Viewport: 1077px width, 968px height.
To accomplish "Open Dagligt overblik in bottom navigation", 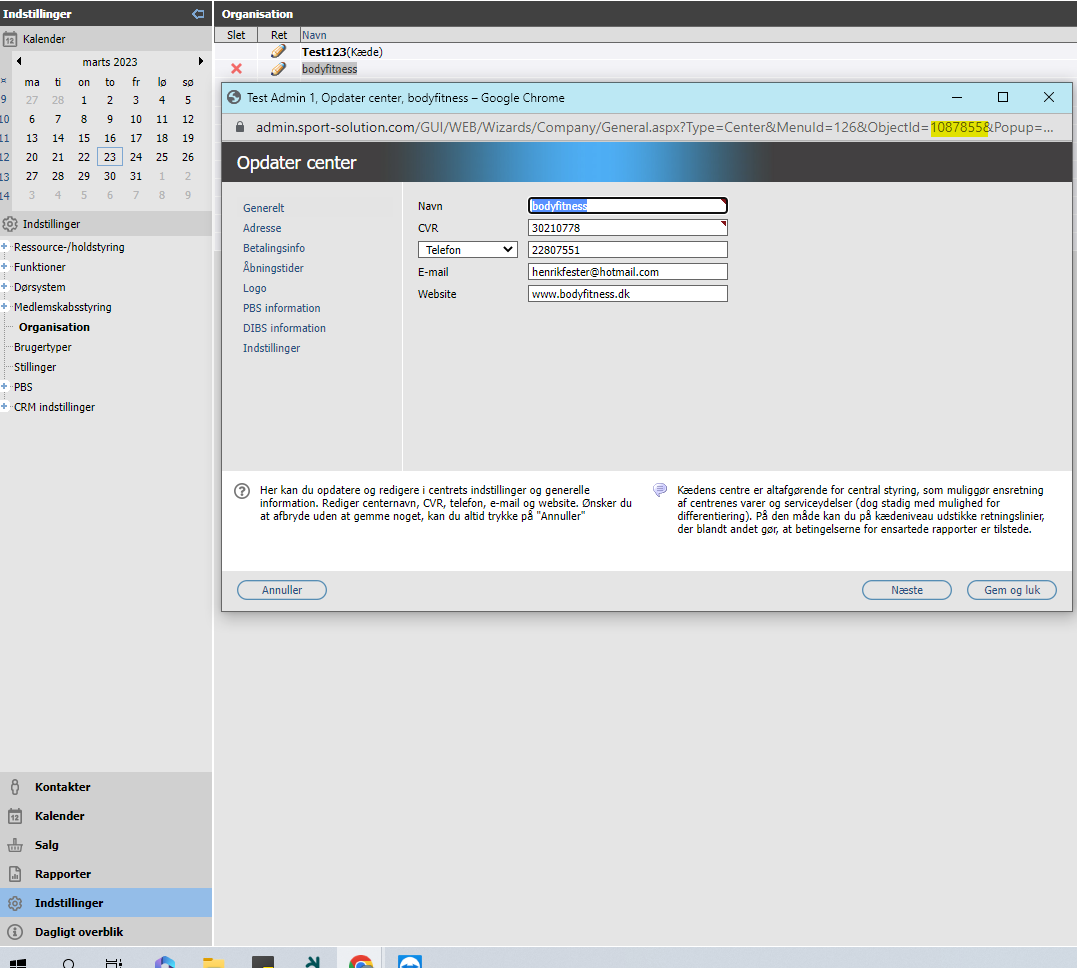I will tap(106, 932).
